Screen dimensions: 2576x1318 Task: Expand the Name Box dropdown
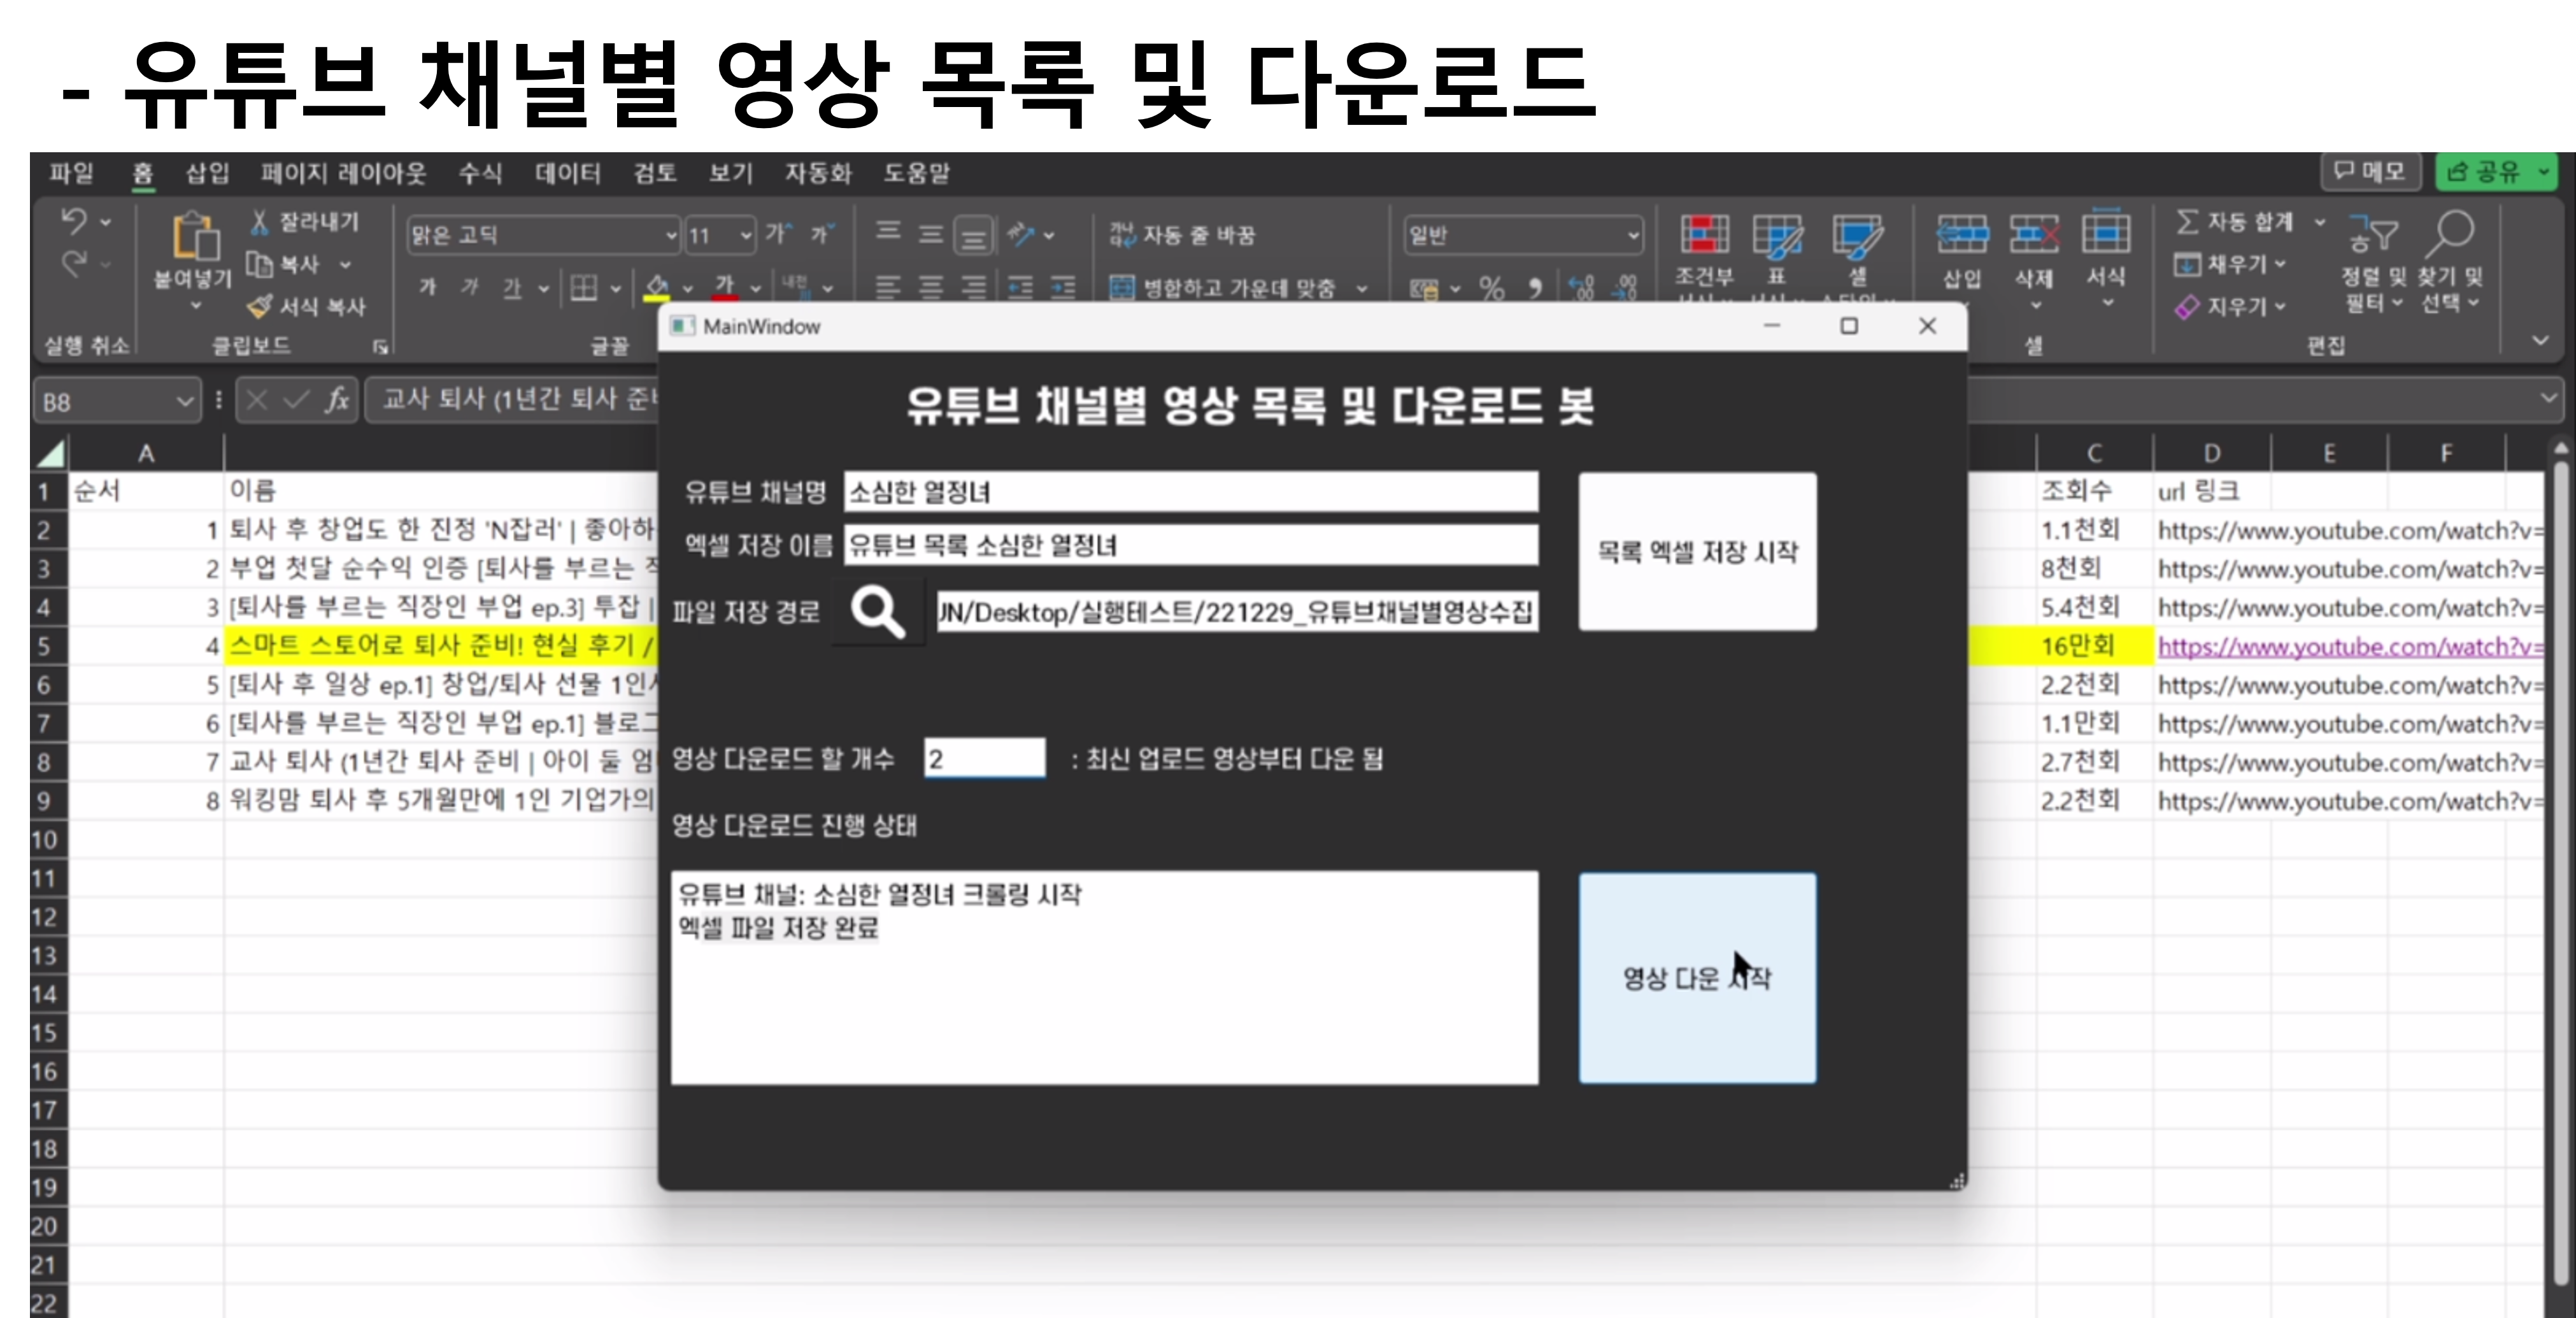(x=184, y=402)
